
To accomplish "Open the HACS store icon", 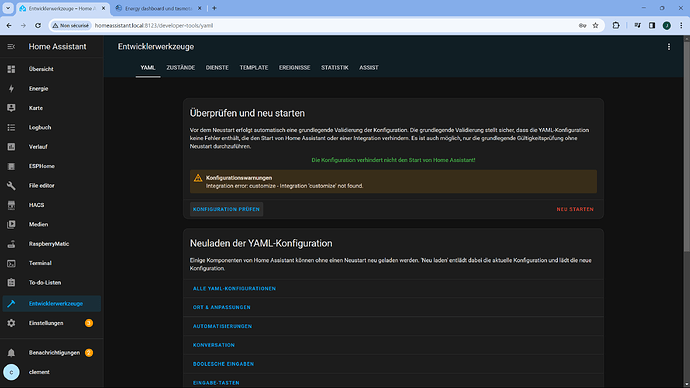I will click(x=11, y=205).
